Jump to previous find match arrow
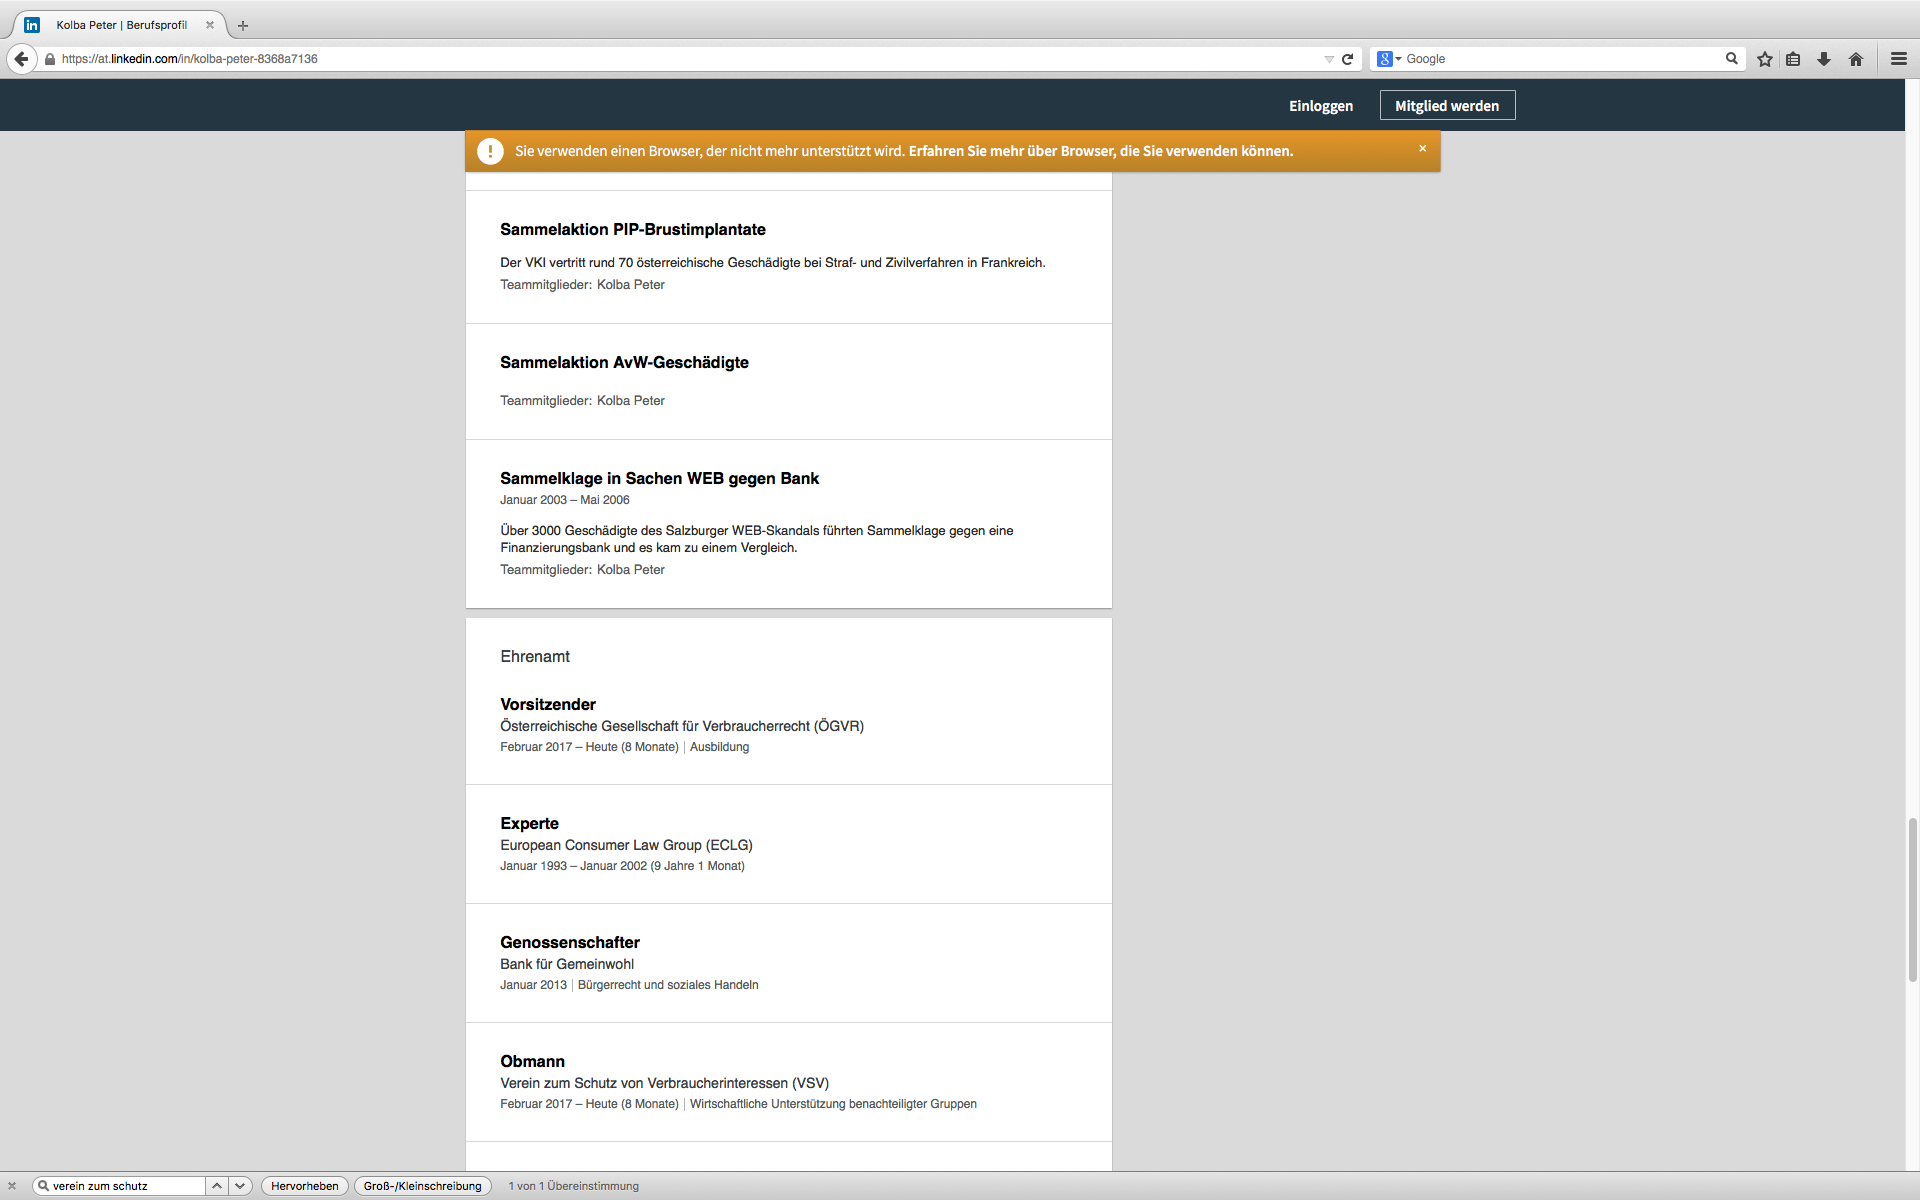Image resolution: width=1920 pixels, height=1200 pixels. pyautogui.click(x=216, y=1186)
